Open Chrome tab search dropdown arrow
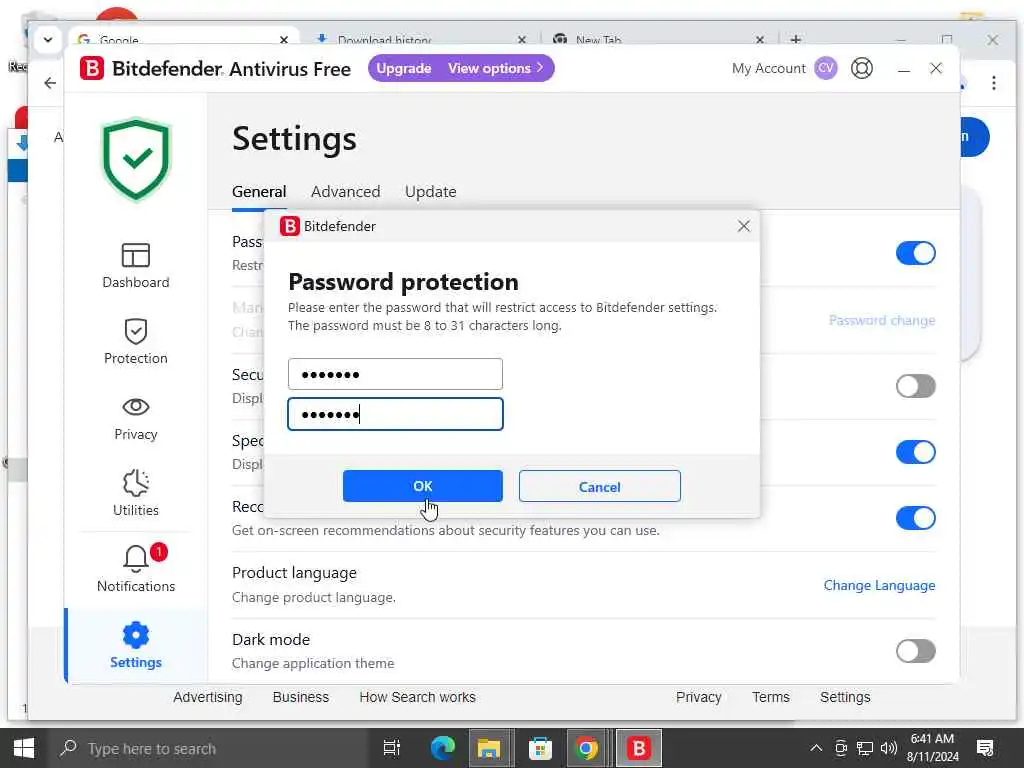Image resolution: width=1024 pixels, height=768 pixels. pos(48,40)
